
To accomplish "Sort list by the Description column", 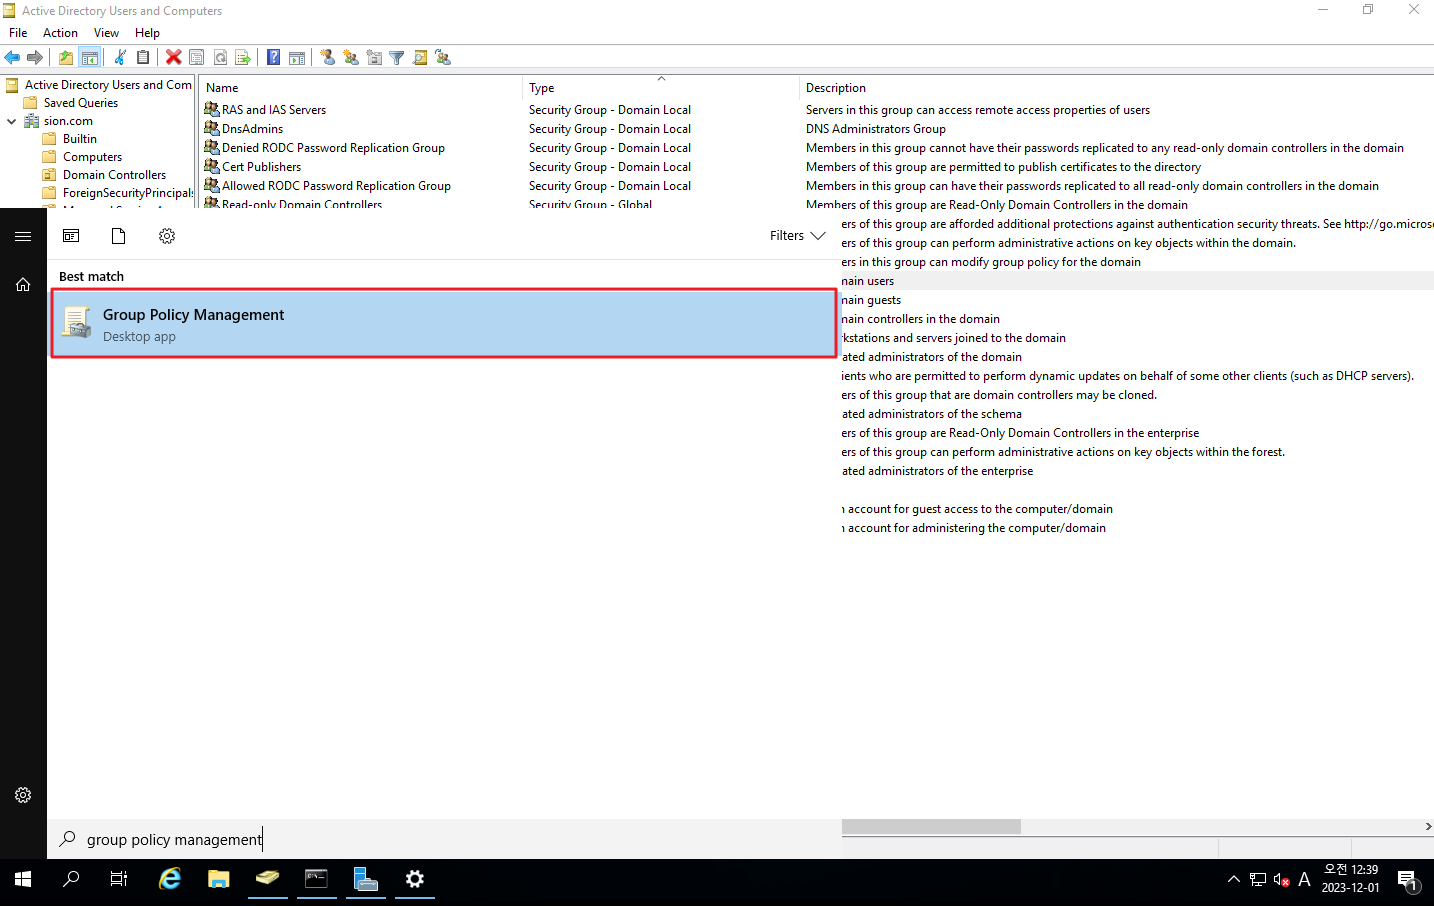I will click(1116, 88).
